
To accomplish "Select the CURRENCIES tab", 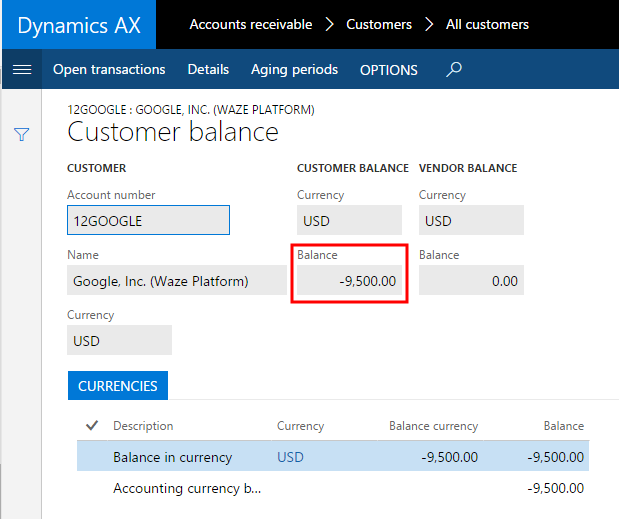I will (118, 386).
